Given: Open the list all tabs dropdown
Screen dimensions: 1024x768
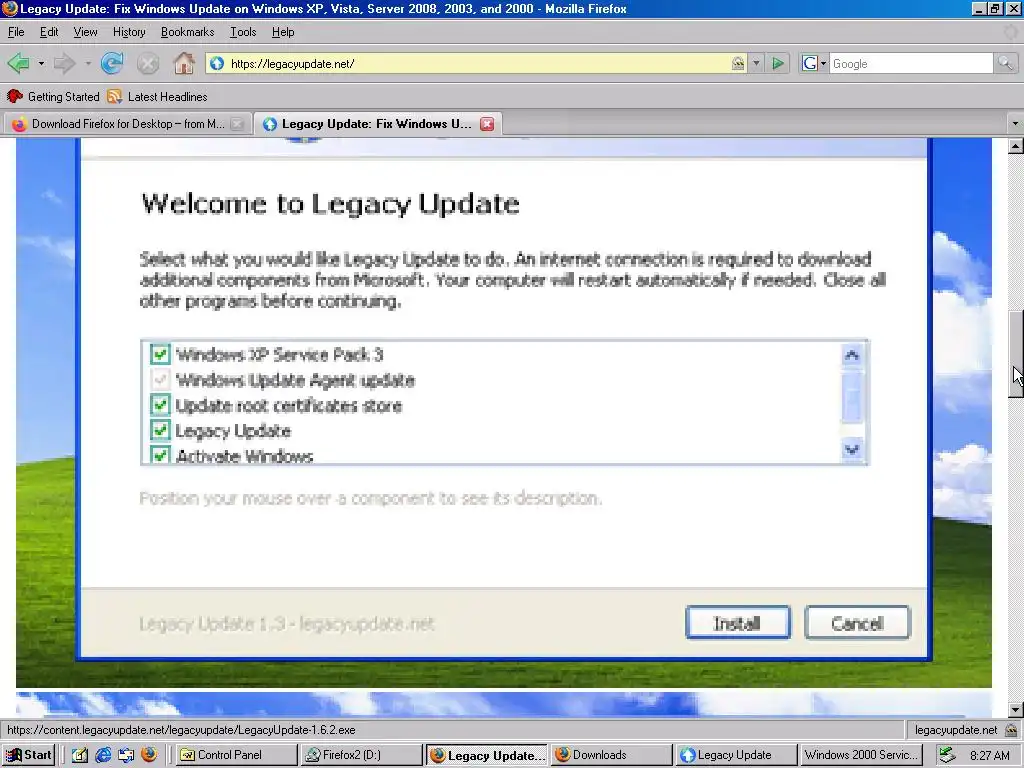Looking at the screenshot, I should (1015, 123).
